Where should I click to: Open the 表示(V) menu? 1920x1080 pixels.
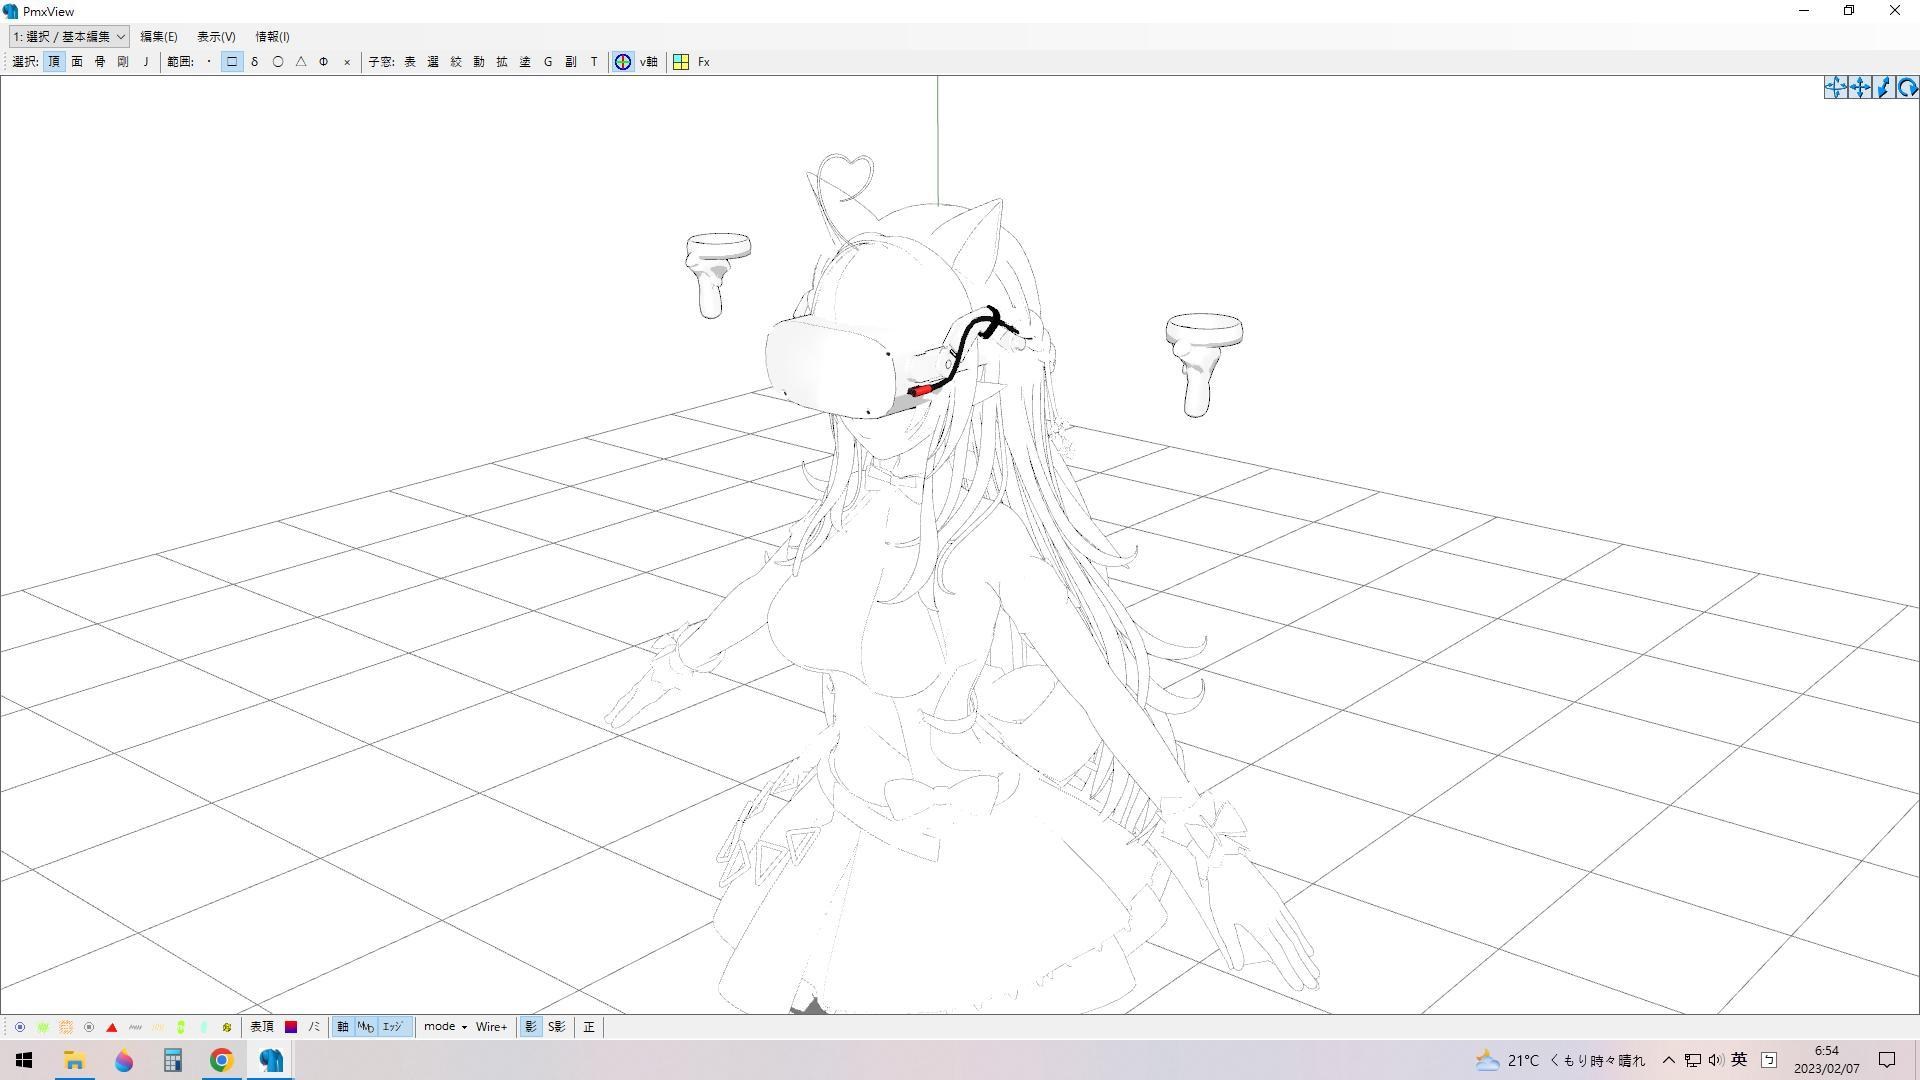tap(216, 37)
